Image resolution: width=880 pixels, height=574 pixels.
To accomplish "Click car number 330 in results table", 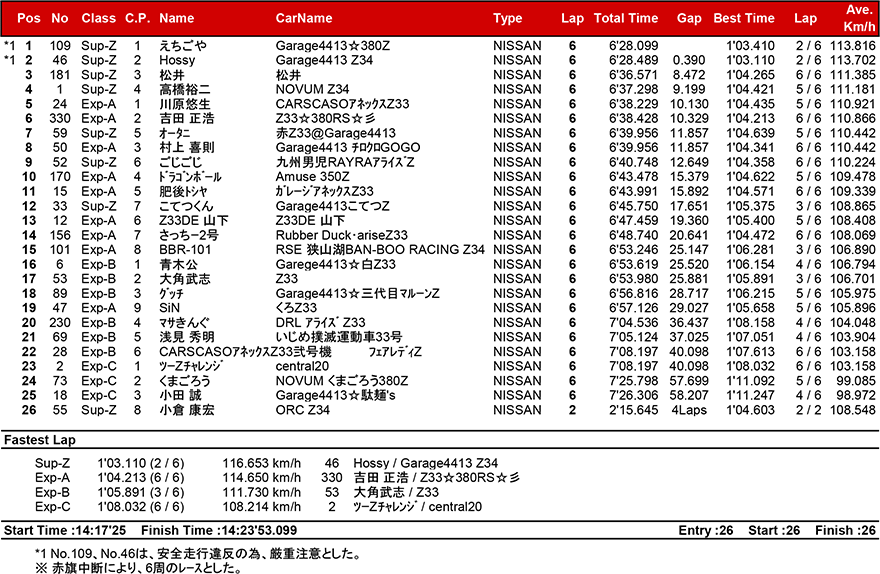I will 59,118.
